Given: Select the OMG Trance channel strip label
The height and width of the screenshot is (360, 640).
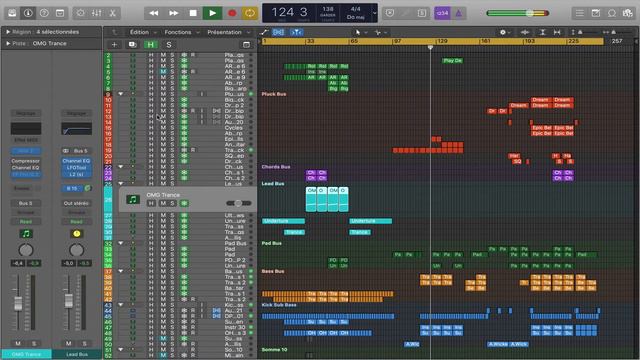Looking at the screenshot, I should pos(26,354).
